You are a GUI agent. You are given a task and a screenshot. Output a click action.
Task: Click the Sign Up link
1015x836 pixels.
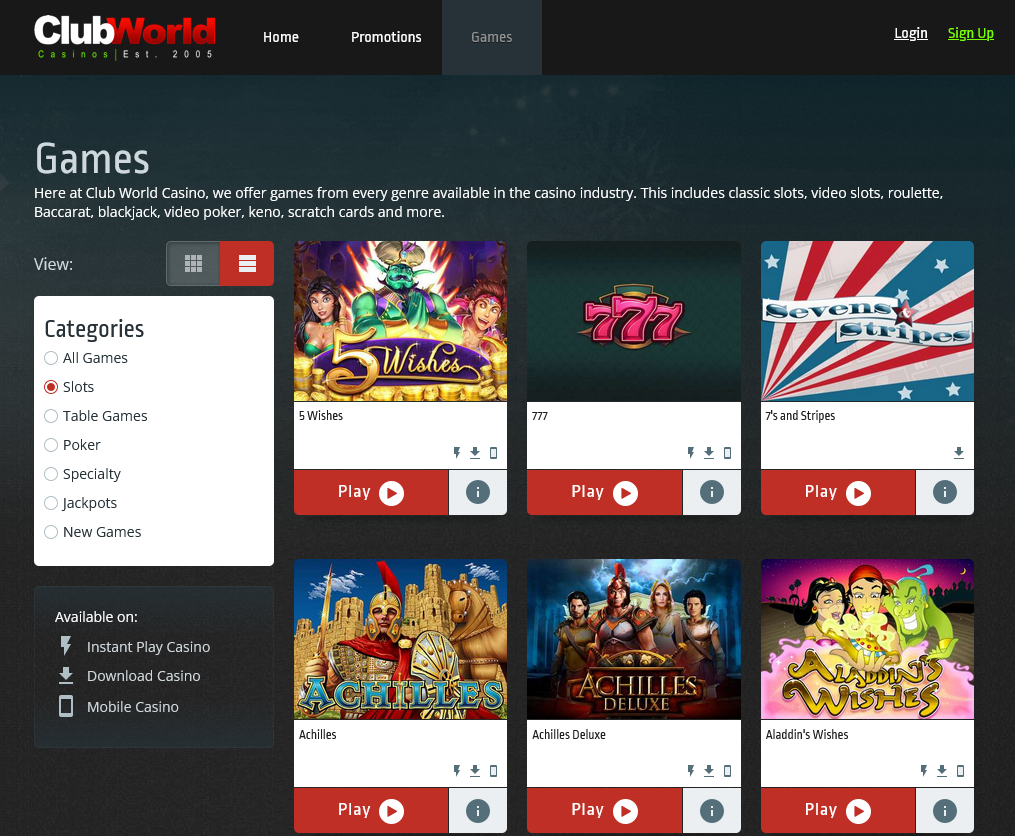[x=970, y=33]
